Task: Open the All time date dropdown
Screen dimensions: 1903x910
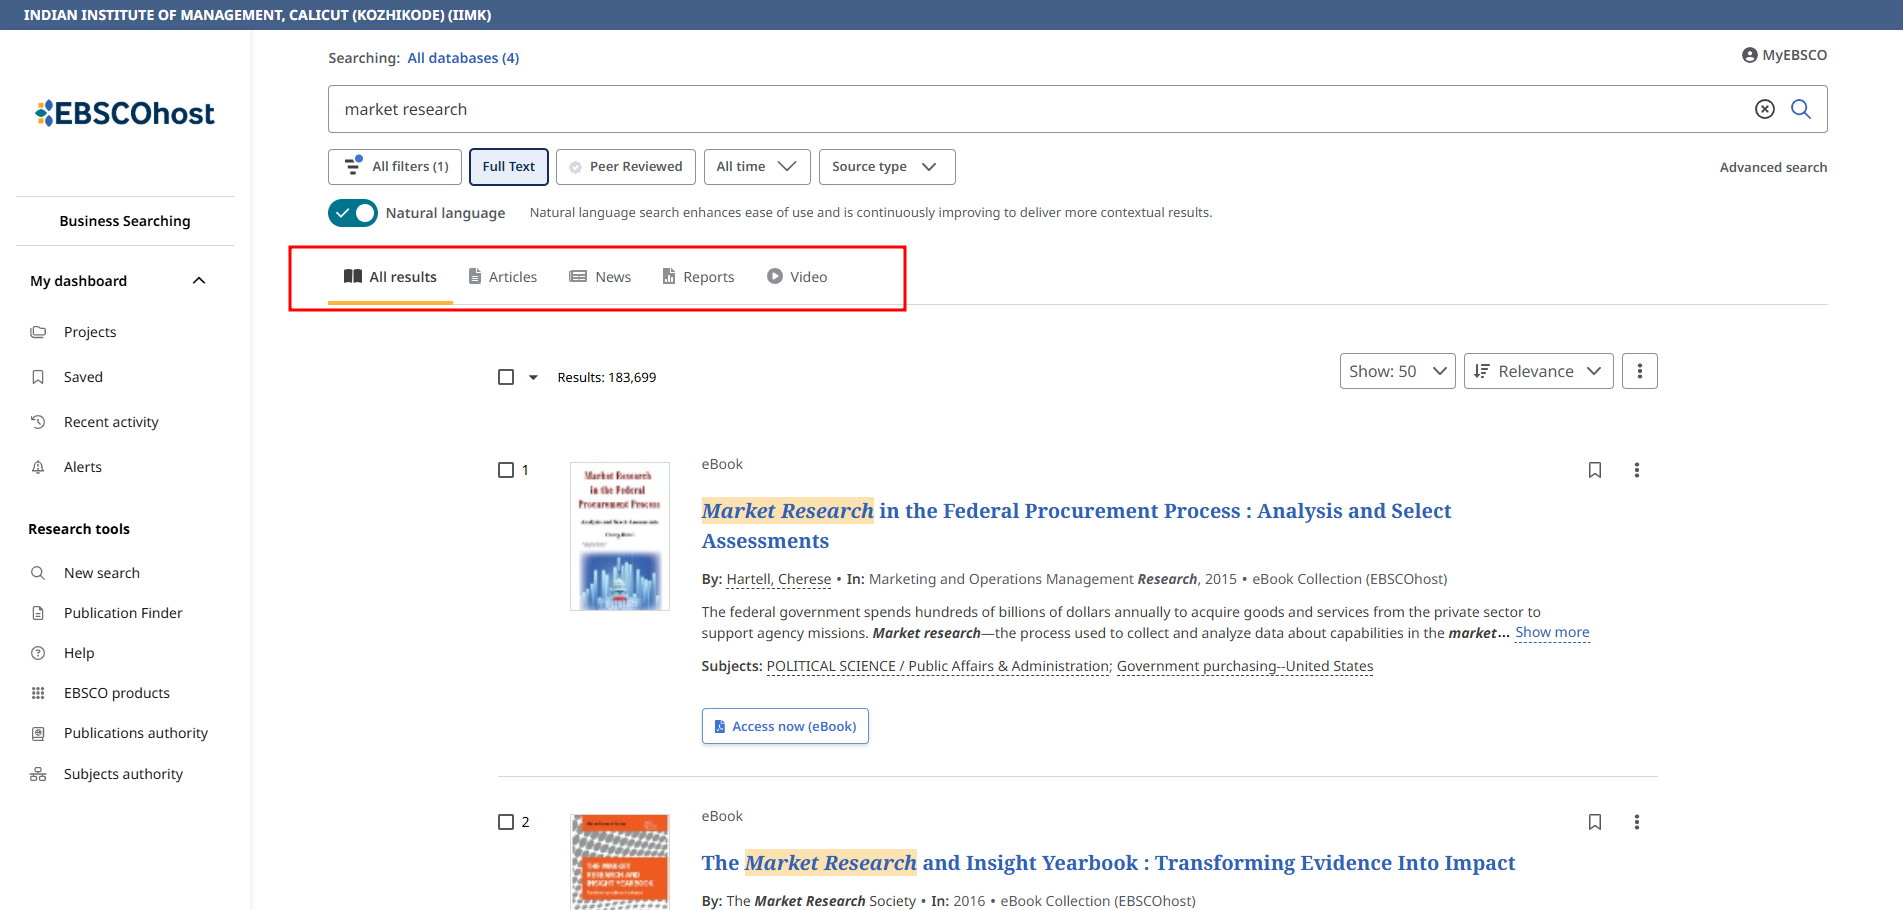Action: click(756, 167)
